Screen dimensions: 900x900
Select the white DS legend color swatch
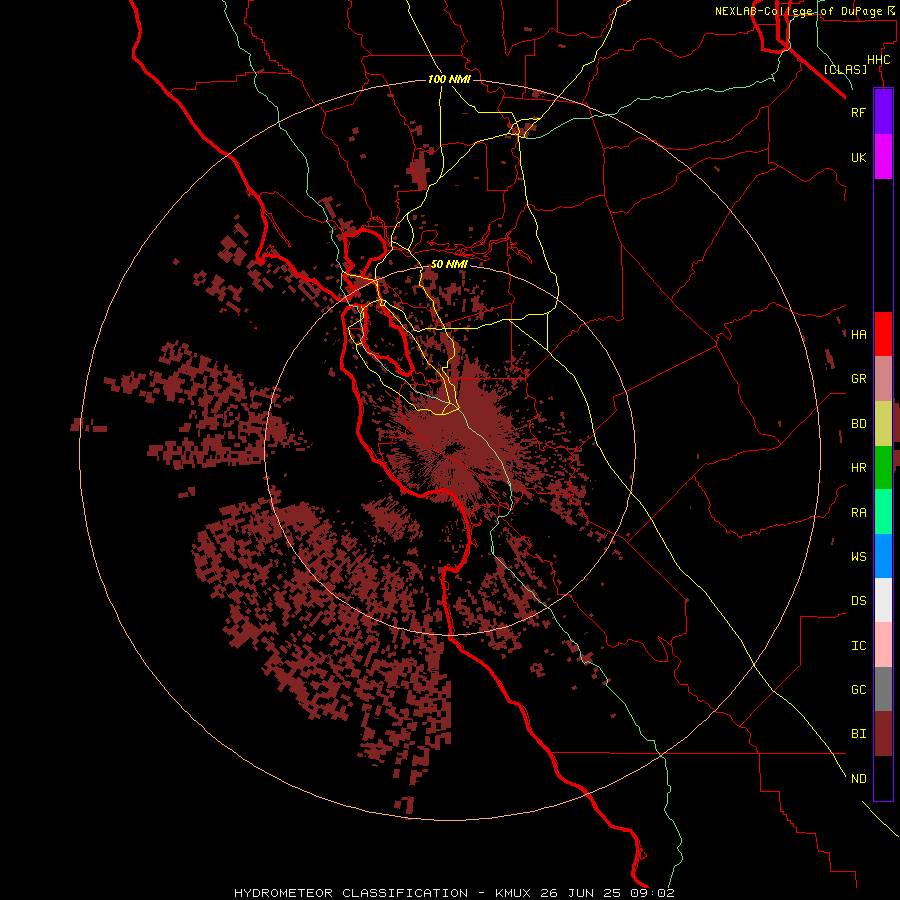coord(883,600)
